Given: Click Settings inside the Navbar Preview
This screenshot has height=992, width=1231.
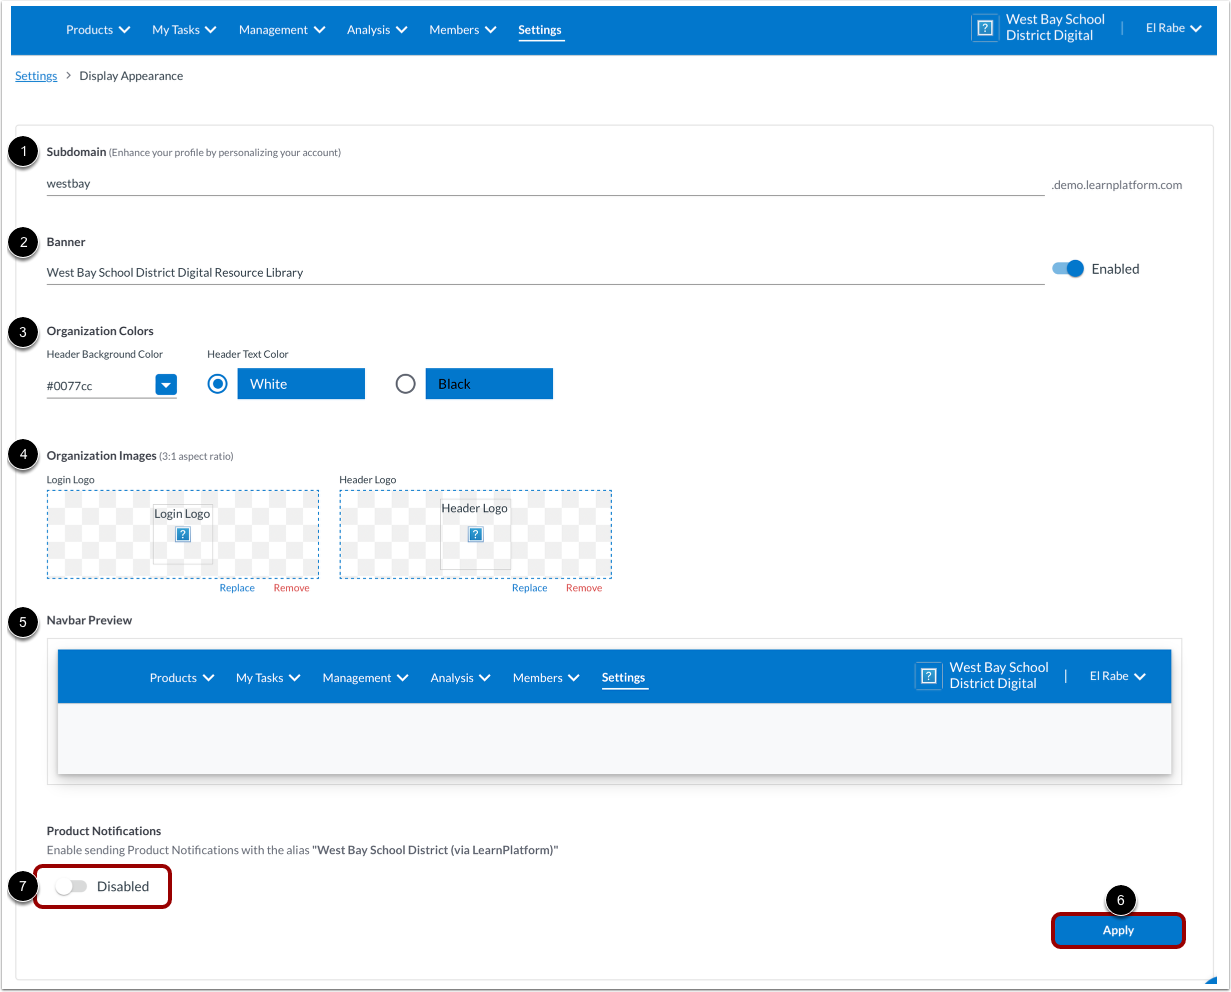Looking at the screenshot, I should 624,677.
